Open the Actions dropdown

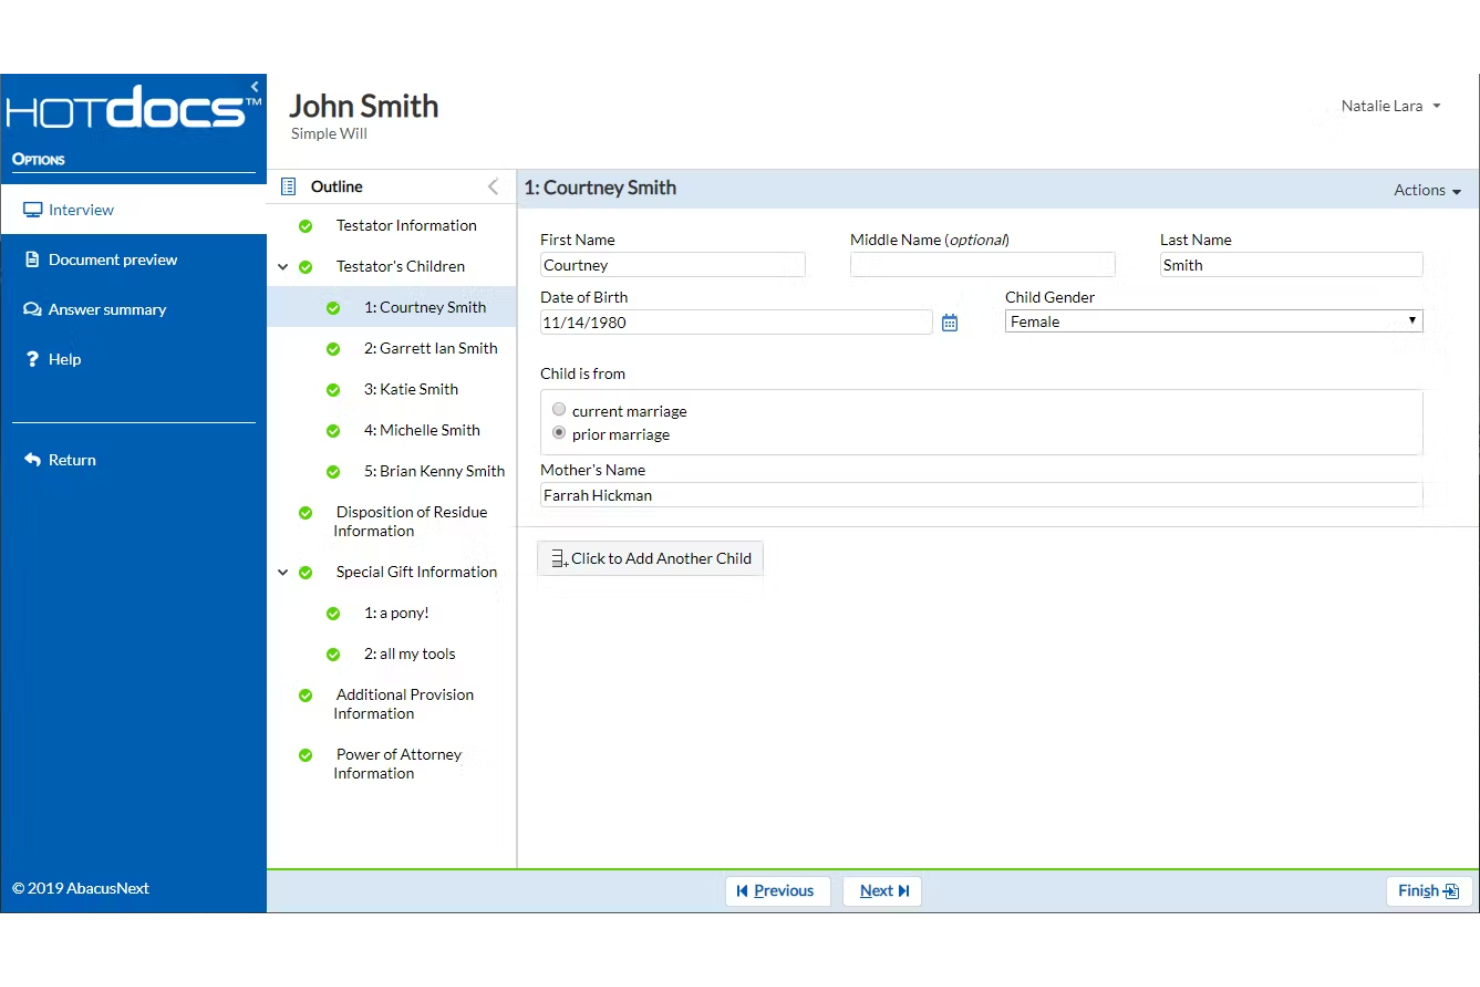pyautogui.click(x=1427, y=189)
